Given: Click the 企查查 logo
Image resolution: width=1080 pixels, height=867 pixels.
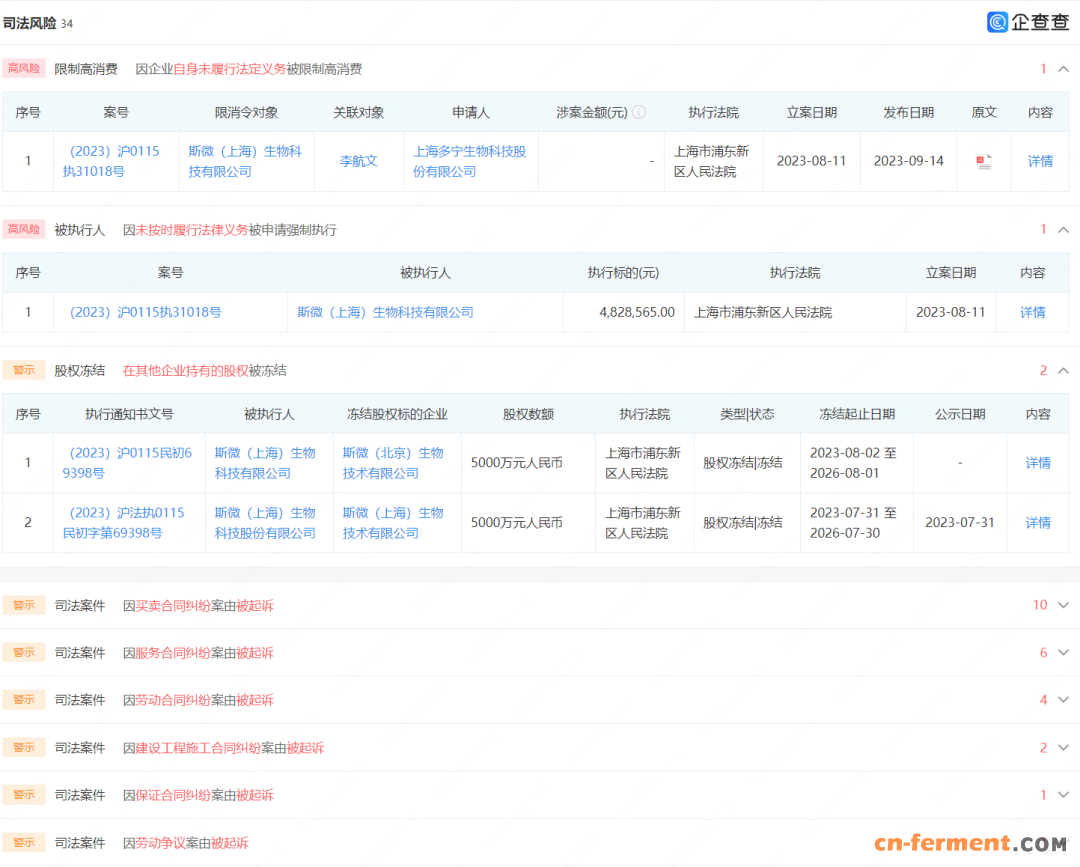Looking at the screenshot, I should pyautogui.click(x=1028, y=22).
